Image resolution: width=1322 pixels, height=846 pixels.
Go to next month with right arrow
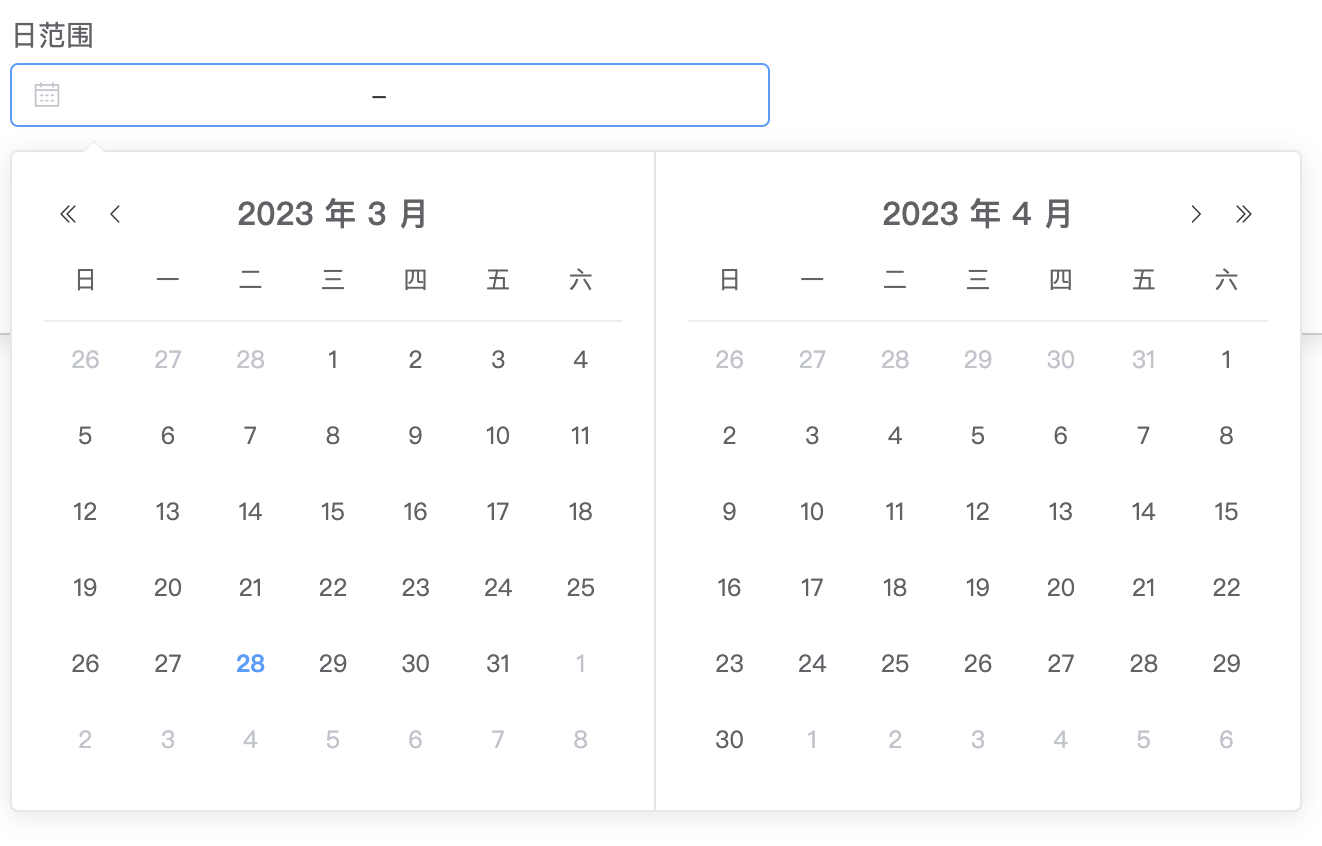[1195, 213]
